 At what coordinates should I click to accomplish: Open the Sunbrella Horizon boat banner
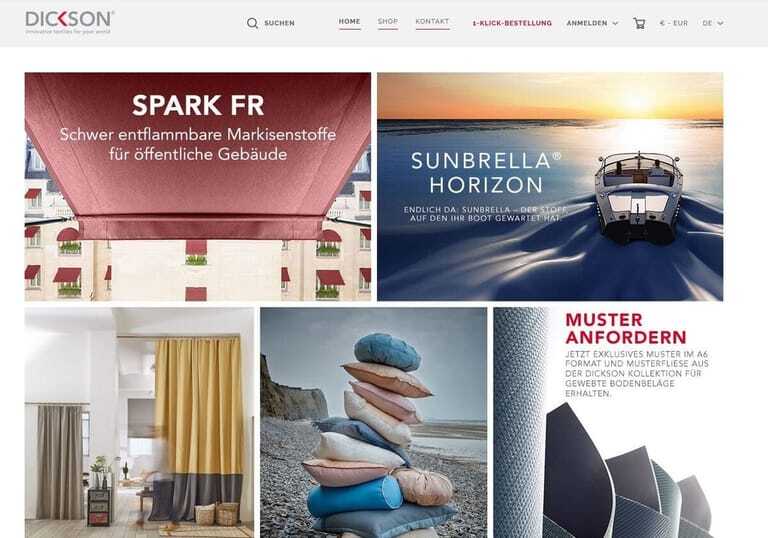(x=550, y=187)
